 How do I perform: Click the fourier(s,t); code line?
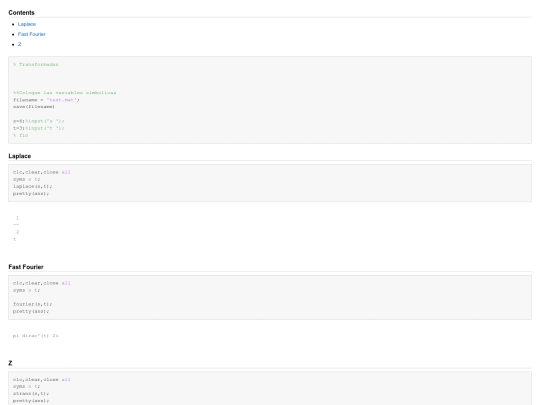33,304
